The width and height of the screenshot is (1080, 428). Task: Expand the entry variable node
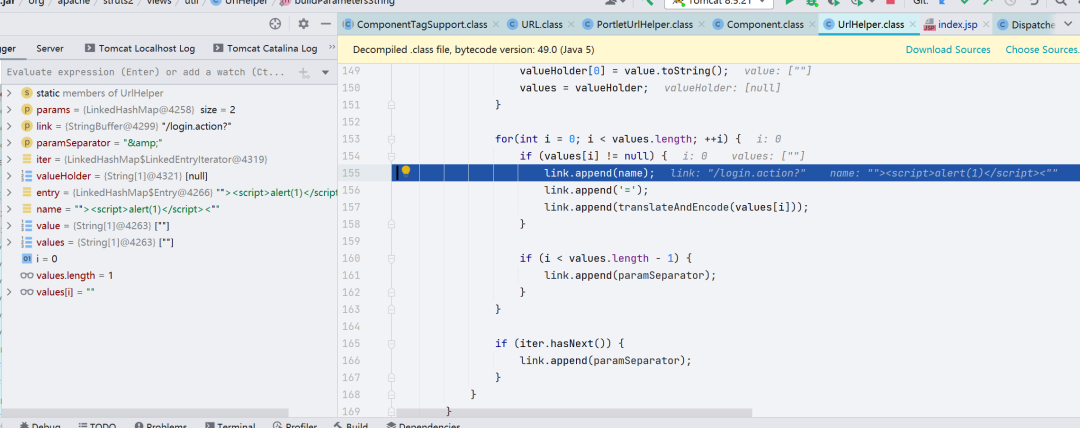[x=9, y=192]
